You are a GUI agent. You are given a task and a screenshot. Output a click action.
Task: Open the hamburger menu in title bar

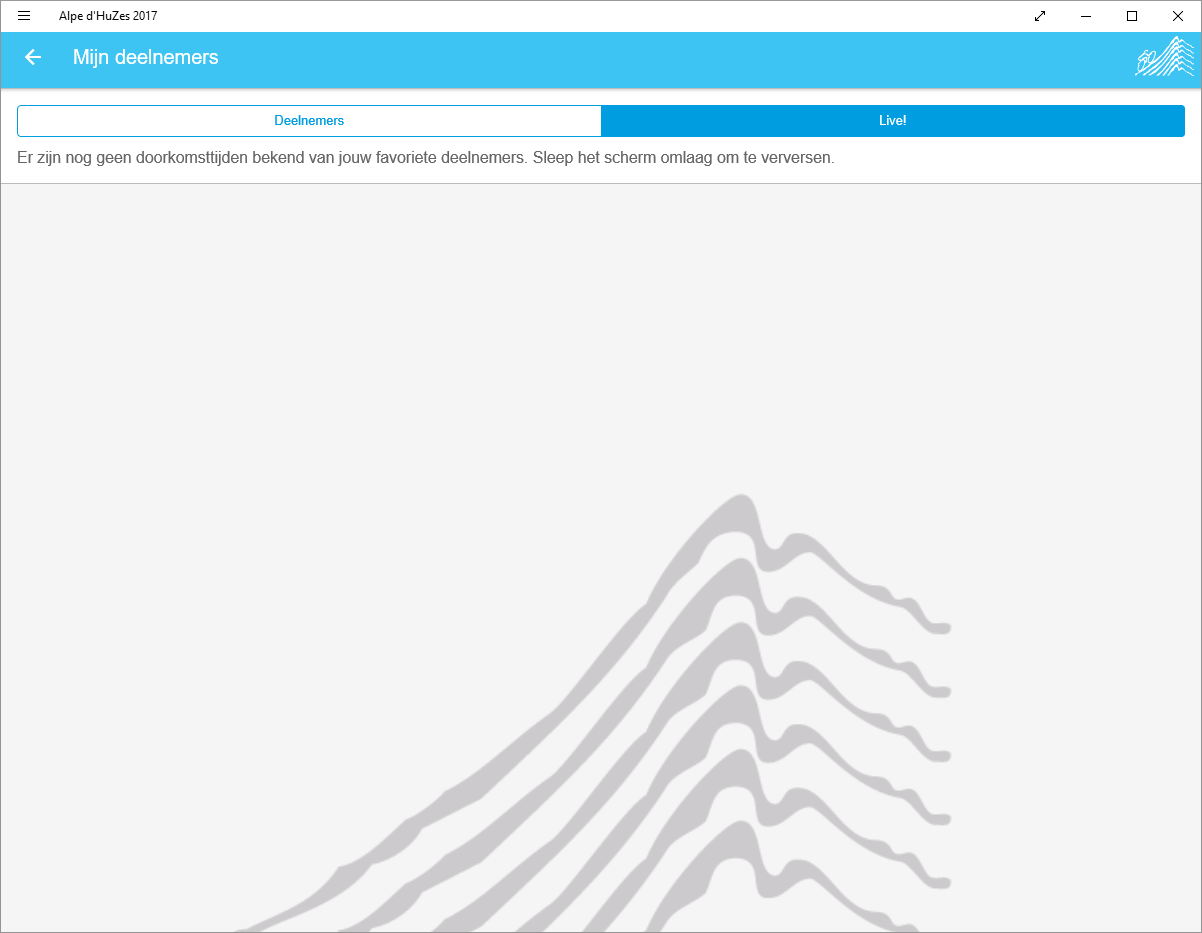pyautogui.click(x=24, y=16)
